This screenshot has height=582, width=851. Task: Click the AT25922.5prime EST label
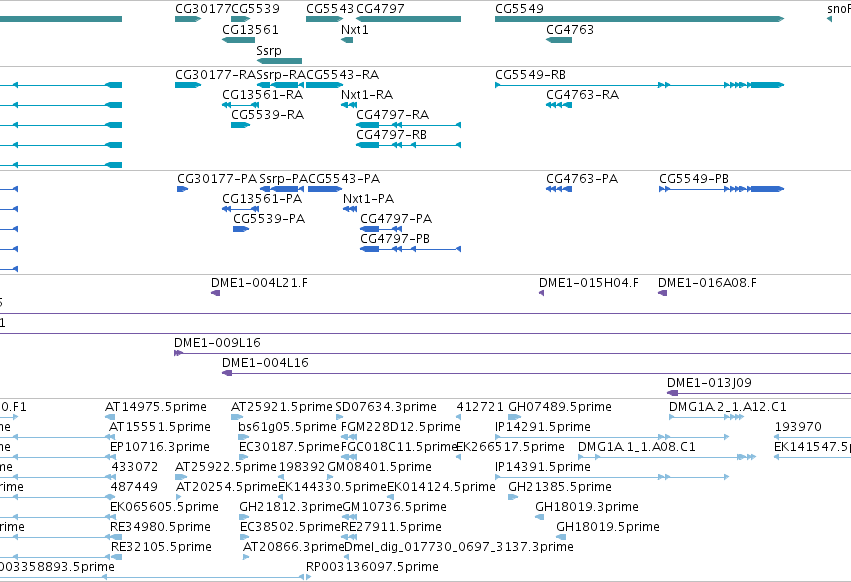click(x=226, y=467)
